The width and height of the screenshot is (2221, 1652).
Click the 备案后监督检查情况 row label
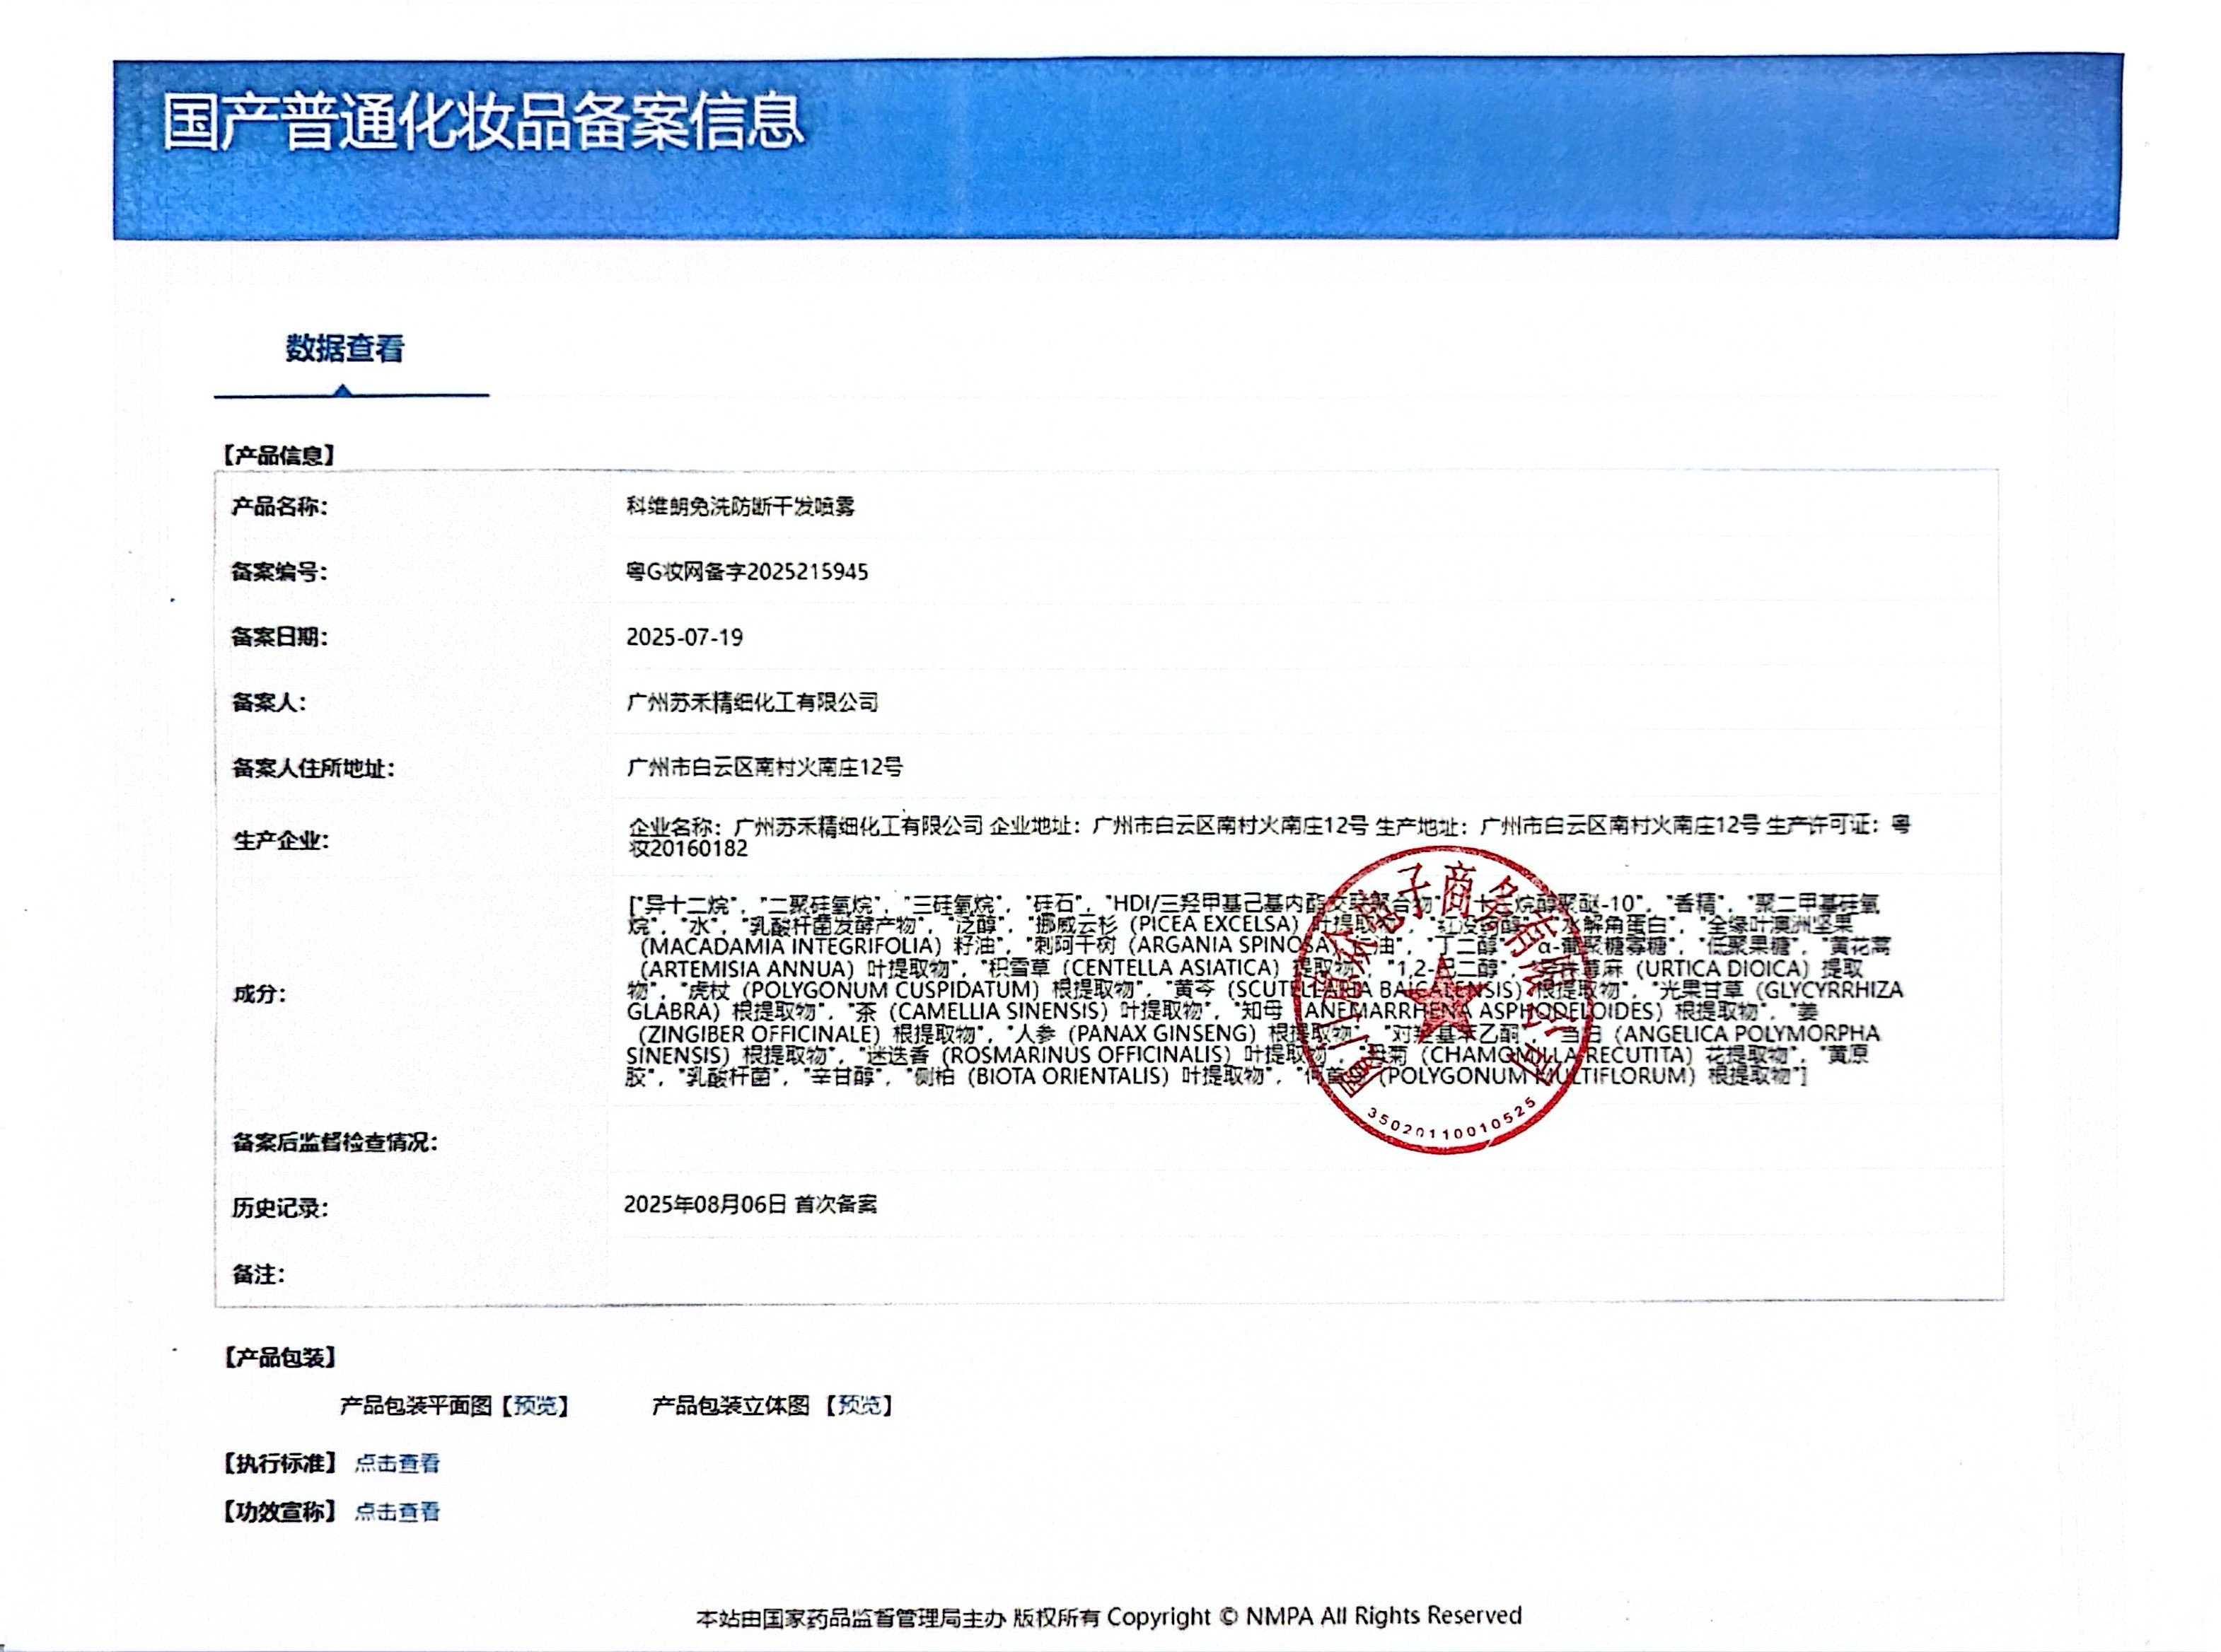[334, 1142]
